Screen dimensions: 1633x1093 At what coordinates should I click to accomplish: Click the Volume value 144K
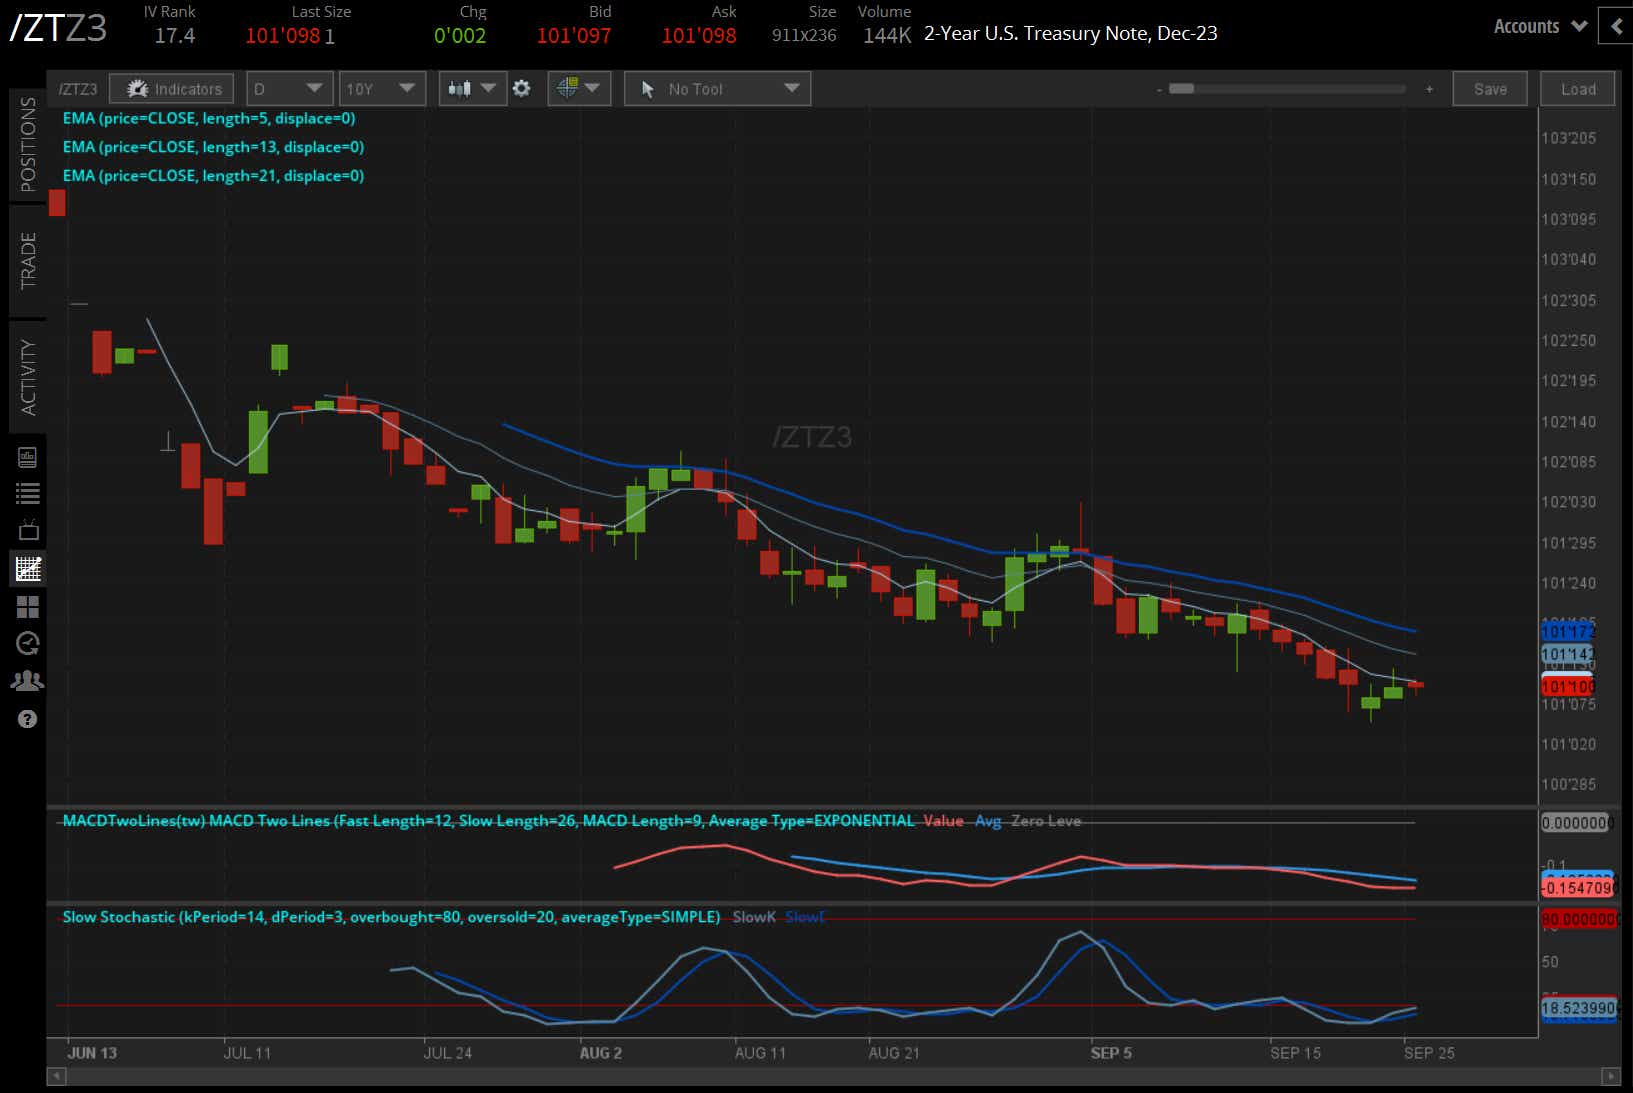pos(887,36)
